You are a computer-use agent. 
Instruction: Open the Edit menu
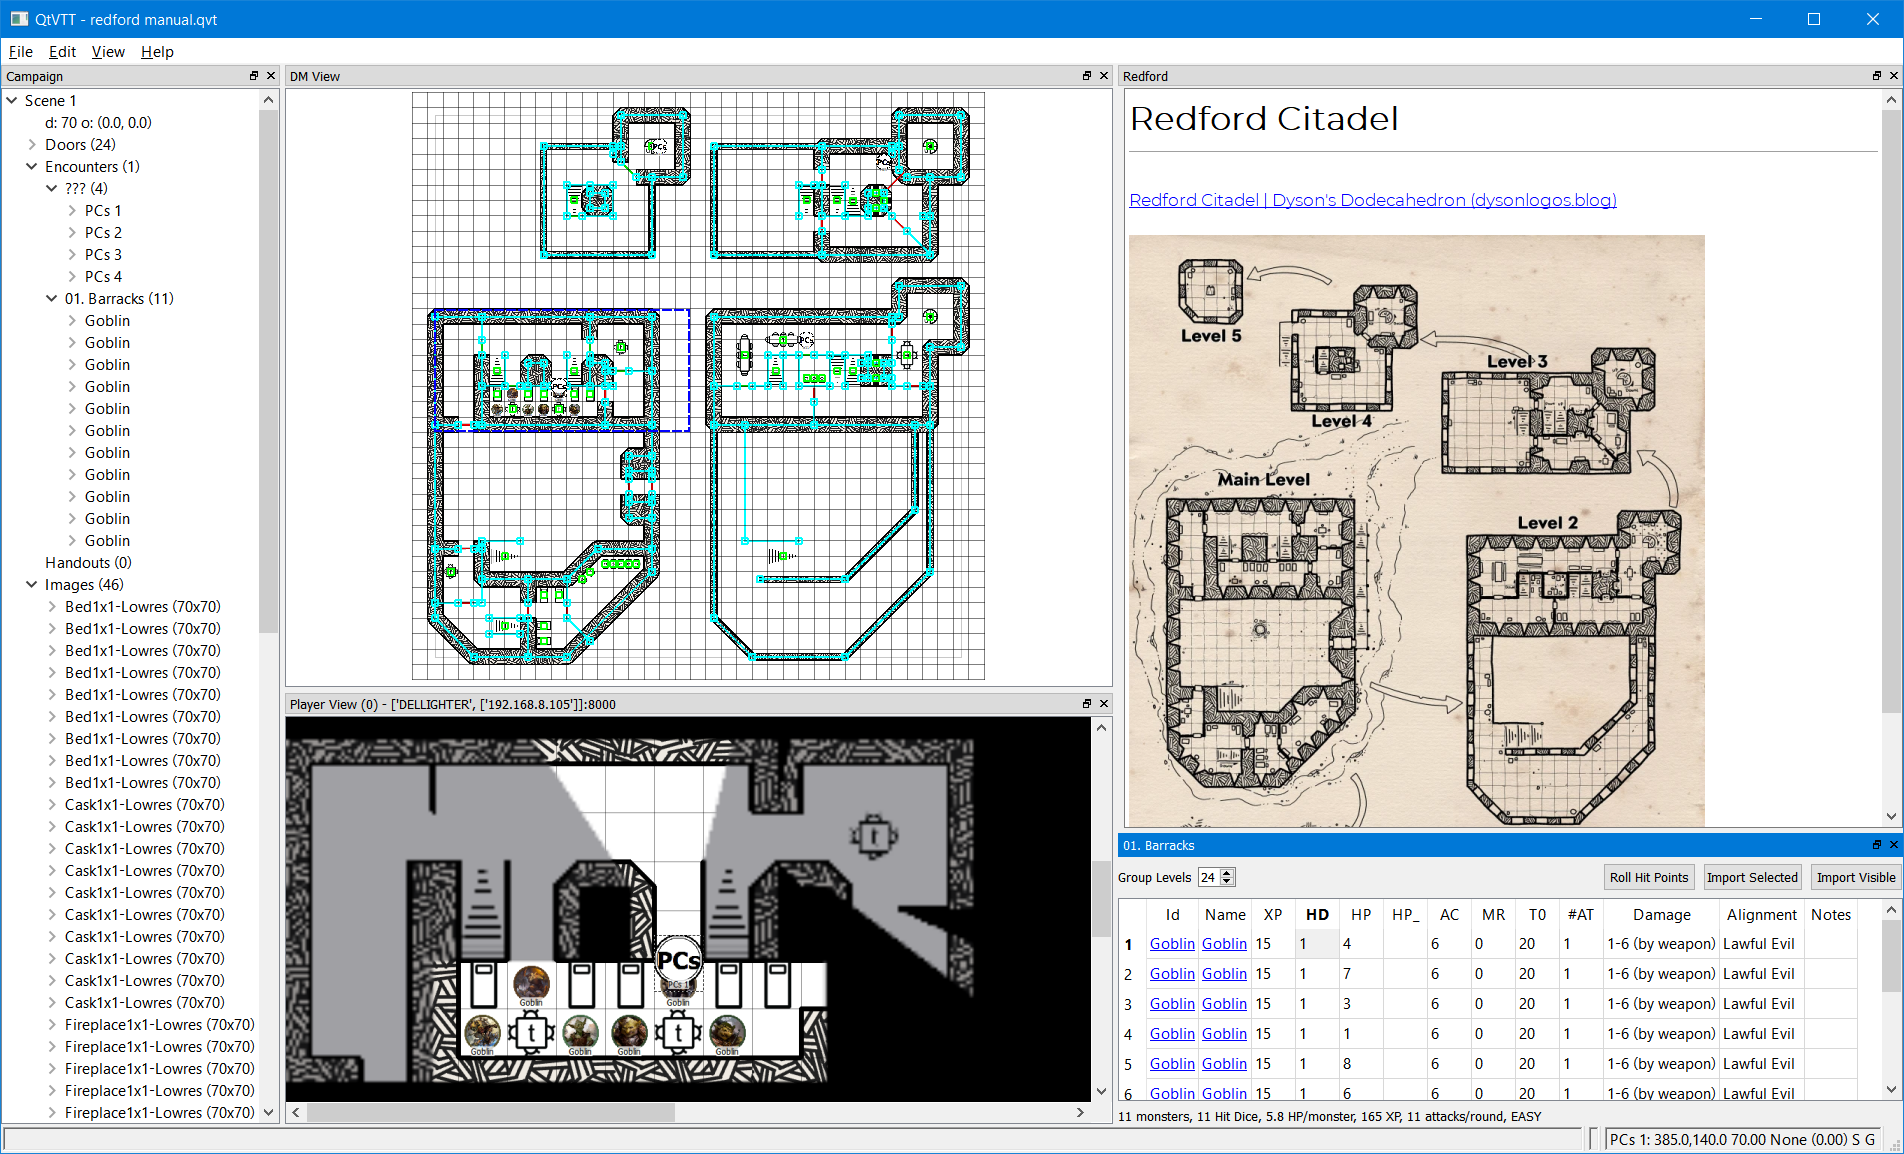click(x=62, y=52)
